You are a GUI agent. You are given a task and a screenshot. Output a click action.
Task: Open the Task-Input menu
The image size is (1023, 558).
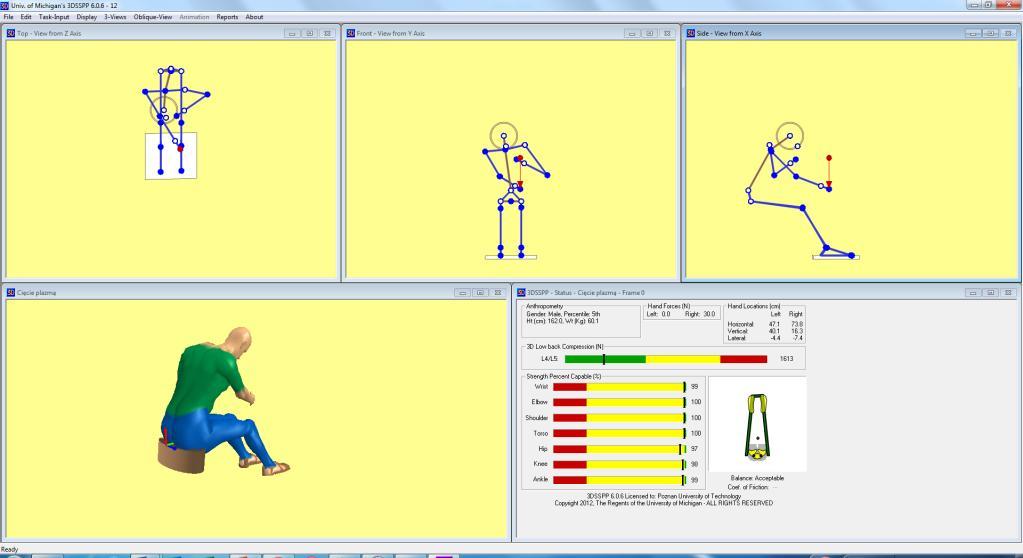54,17
